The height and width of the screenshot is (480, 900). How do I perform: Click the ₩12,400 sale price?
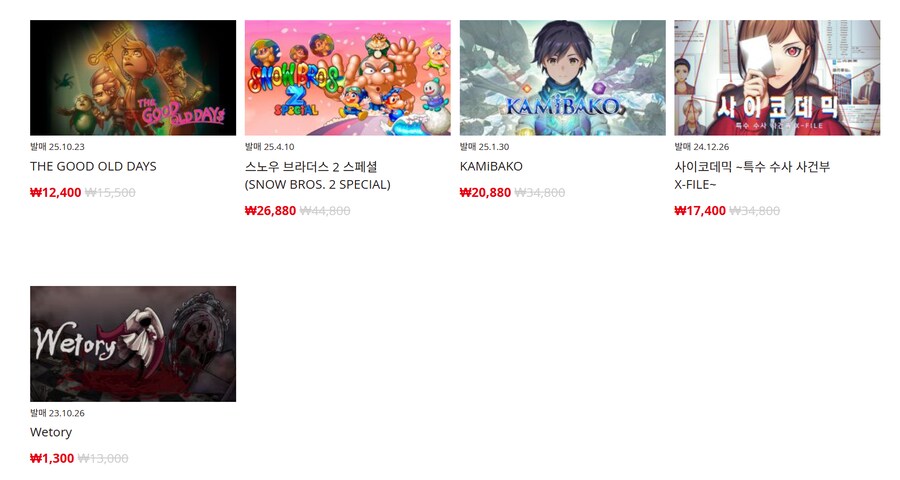56,192
